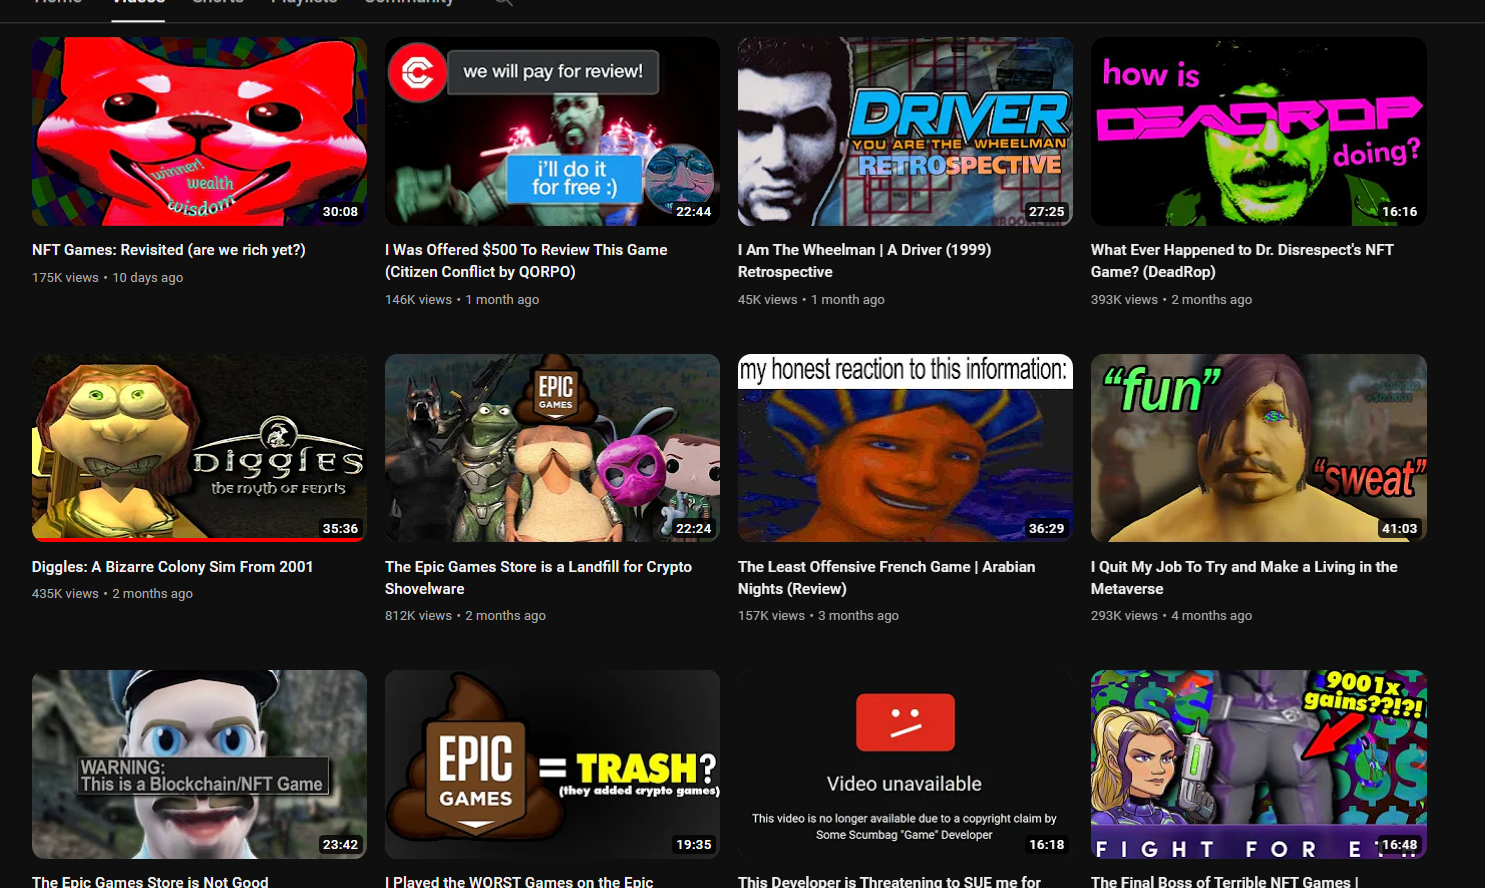Click the '393K views' text
Screen dimensions: 1485x888
(1124, 300)
